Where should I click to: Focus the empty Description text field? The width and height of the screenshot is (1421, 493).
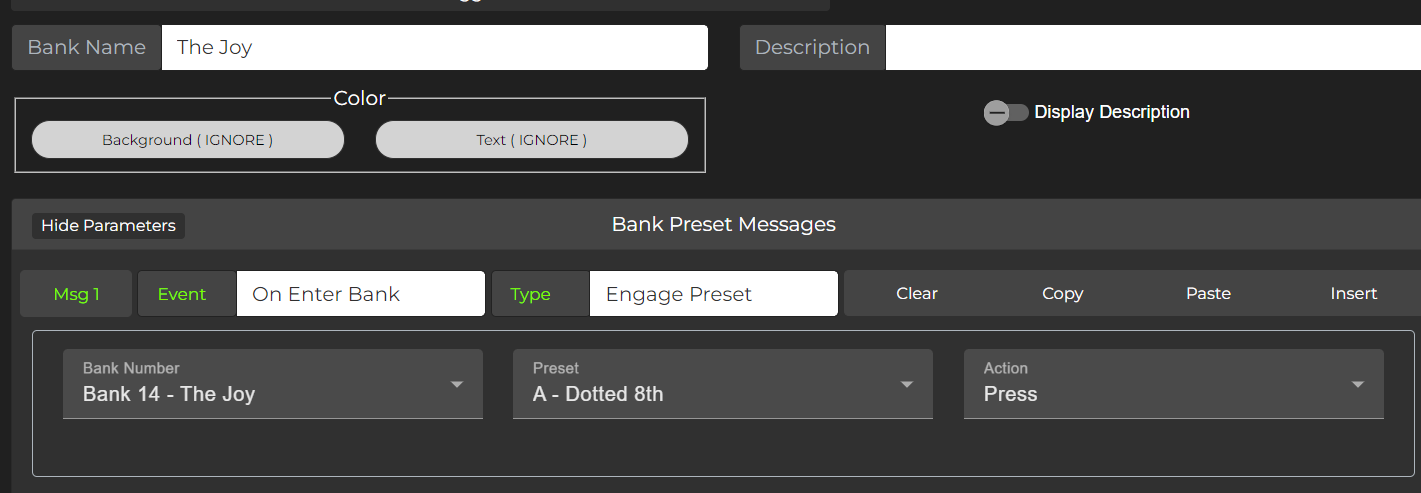[1152, 48]
